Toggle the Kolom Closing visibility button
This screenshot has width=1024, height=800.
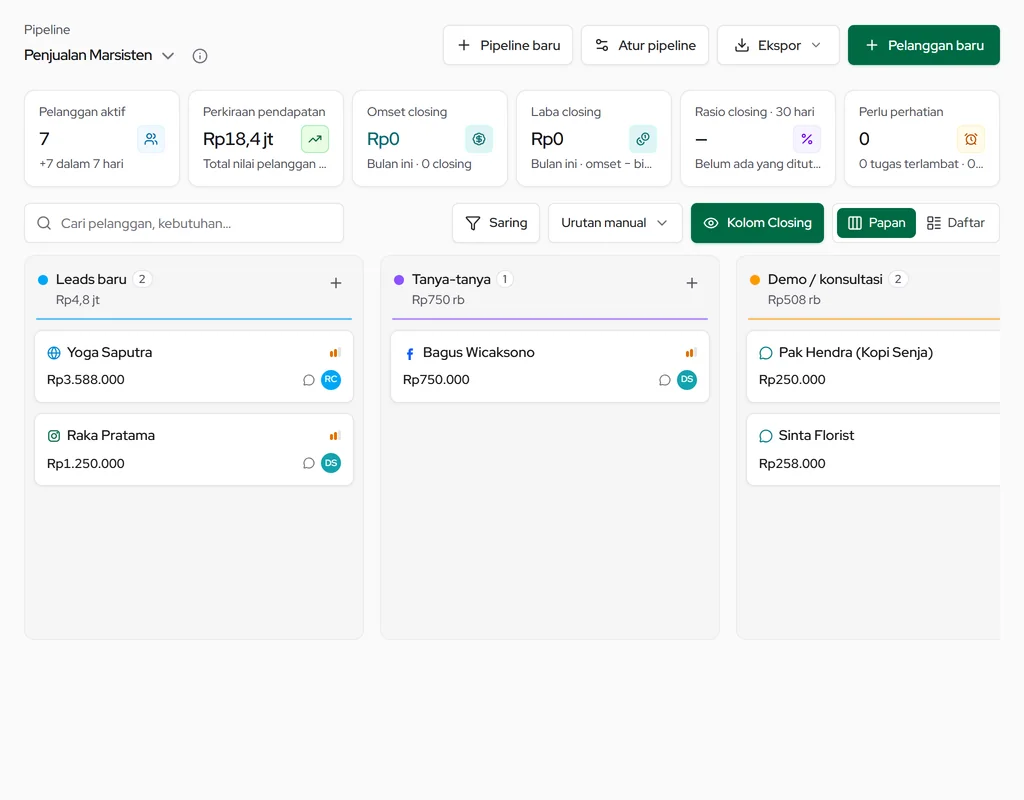[x=758, y=223]
